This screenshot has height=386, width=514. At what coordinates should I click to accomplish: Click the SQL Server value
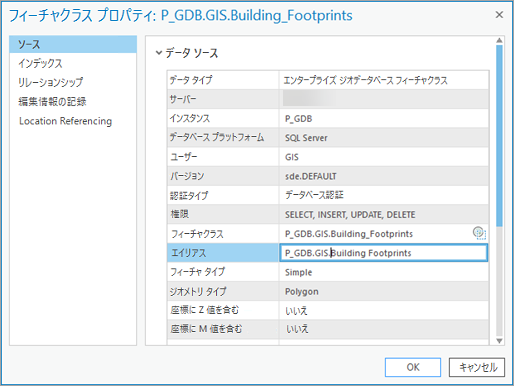pos(306,138)
